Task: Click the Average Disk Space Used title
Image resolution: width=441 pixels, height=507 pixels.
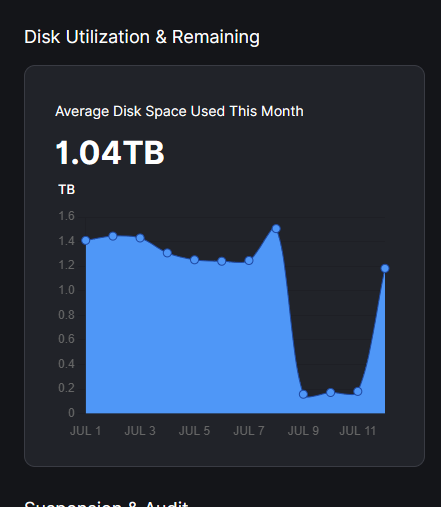Action: tap(179, 111)
